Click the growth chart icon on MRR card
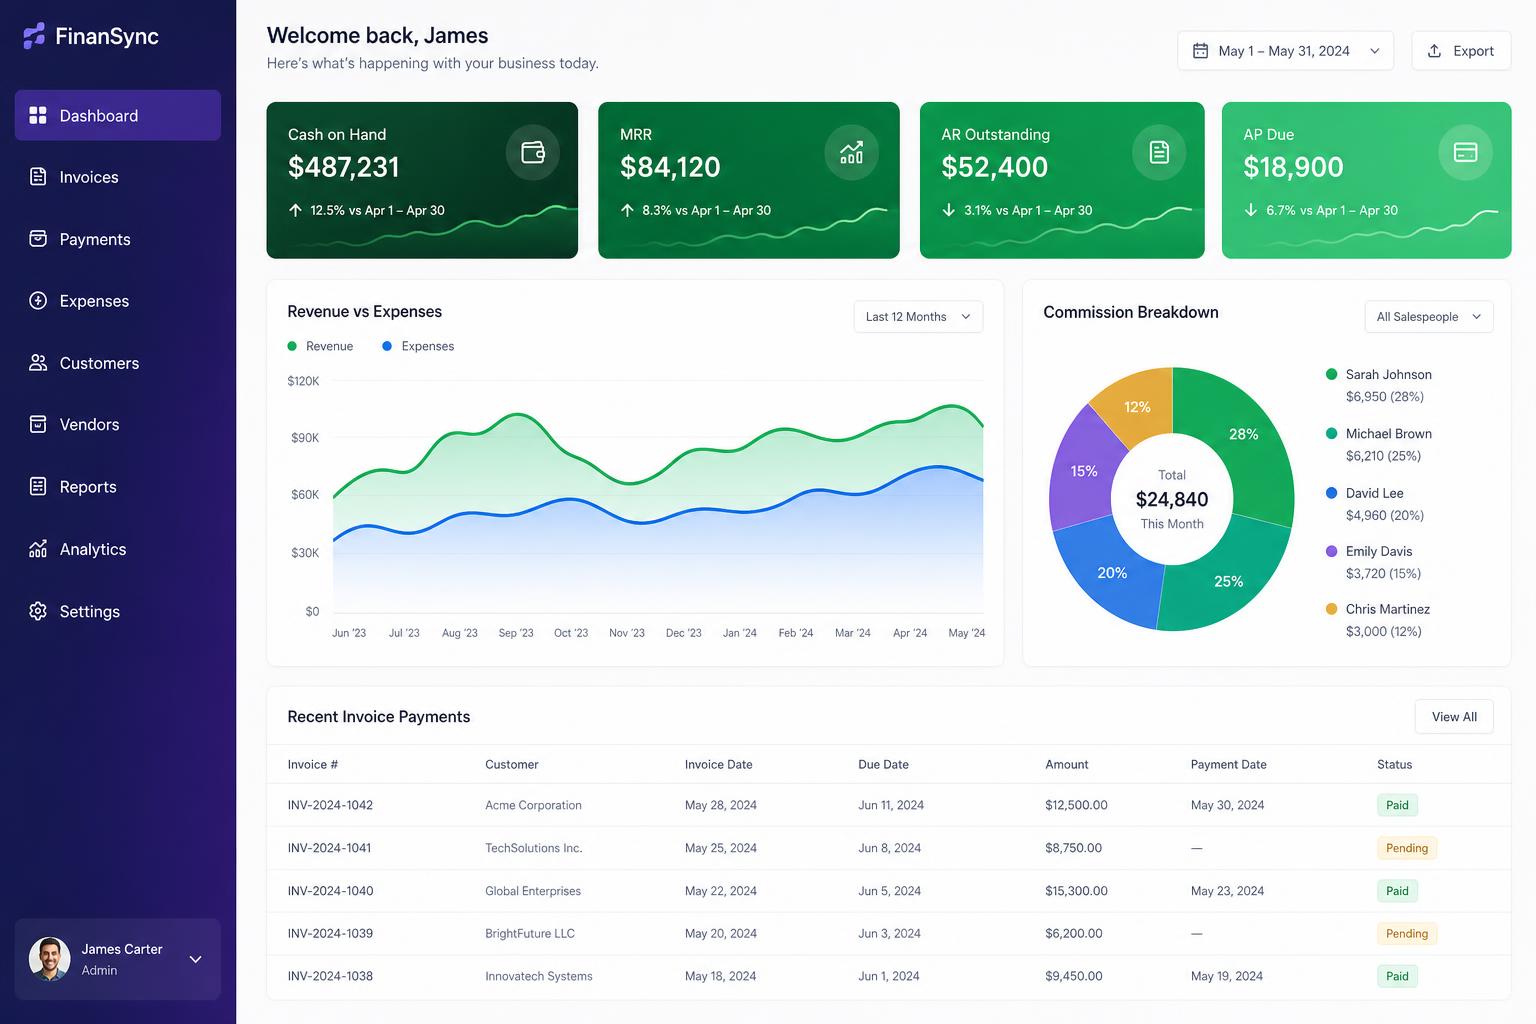 tap(852, 153)
